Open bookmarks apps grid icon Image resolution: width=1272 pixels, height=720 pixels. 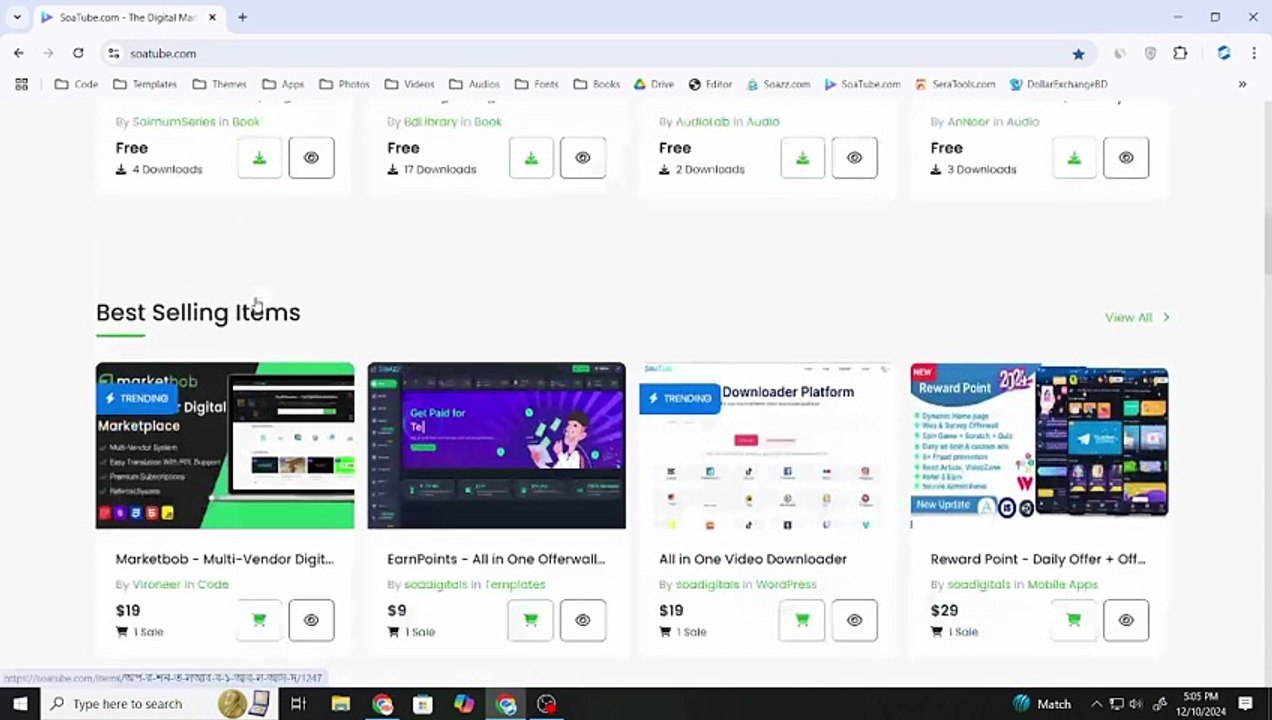(x=21, y=84)
